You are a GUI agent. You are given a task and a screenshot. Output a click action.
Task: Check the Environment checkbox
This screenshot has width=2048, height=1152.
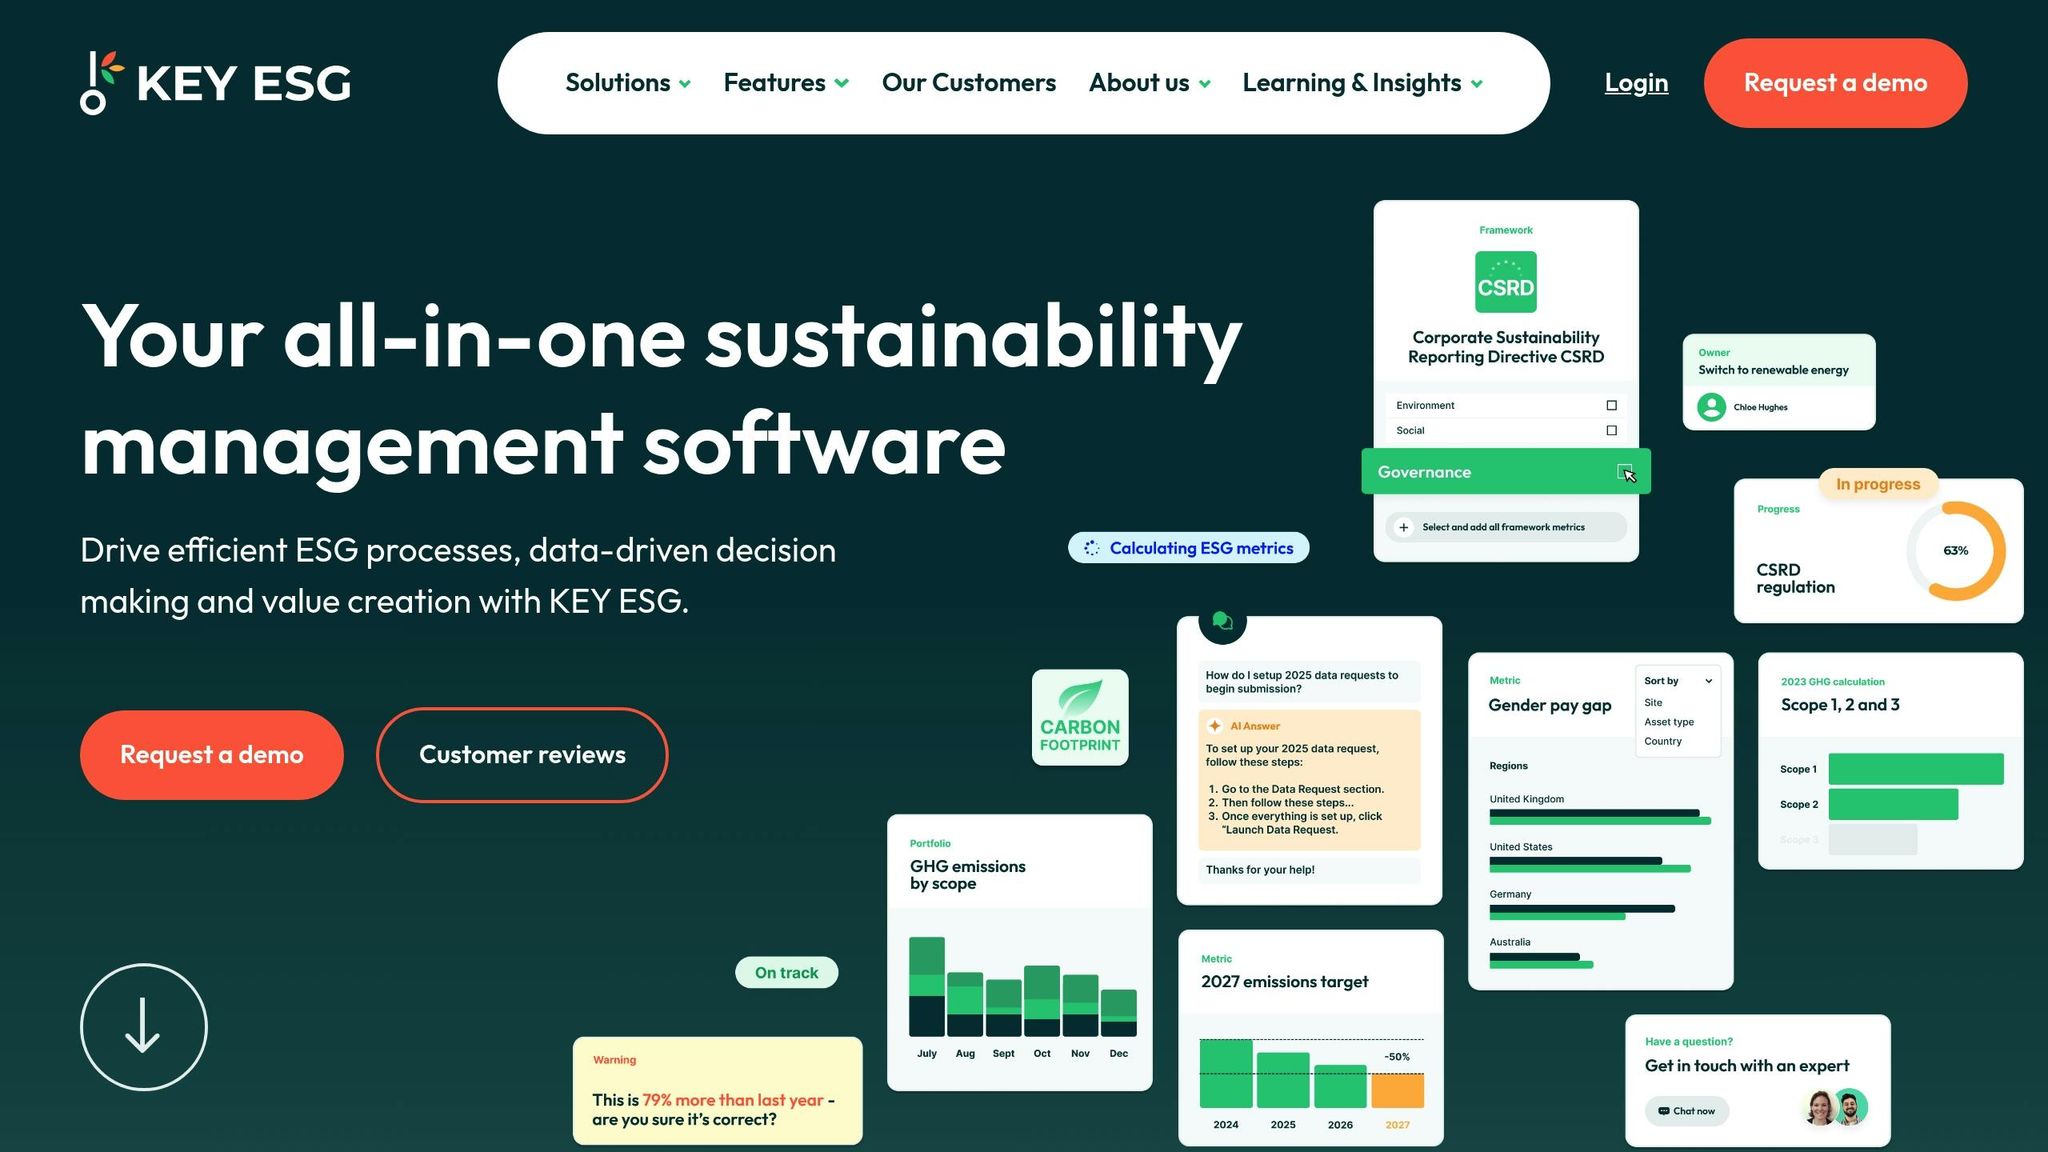point(1611,405)
